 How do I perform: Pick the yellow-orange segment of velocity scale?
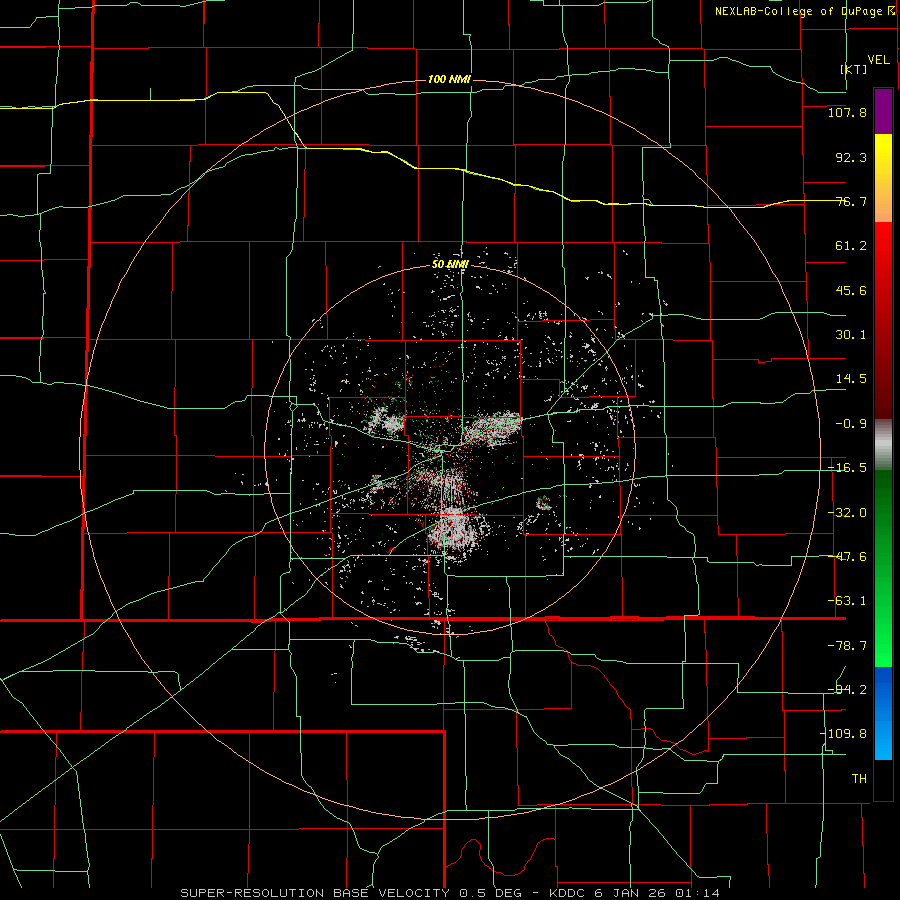click(883, 178)
